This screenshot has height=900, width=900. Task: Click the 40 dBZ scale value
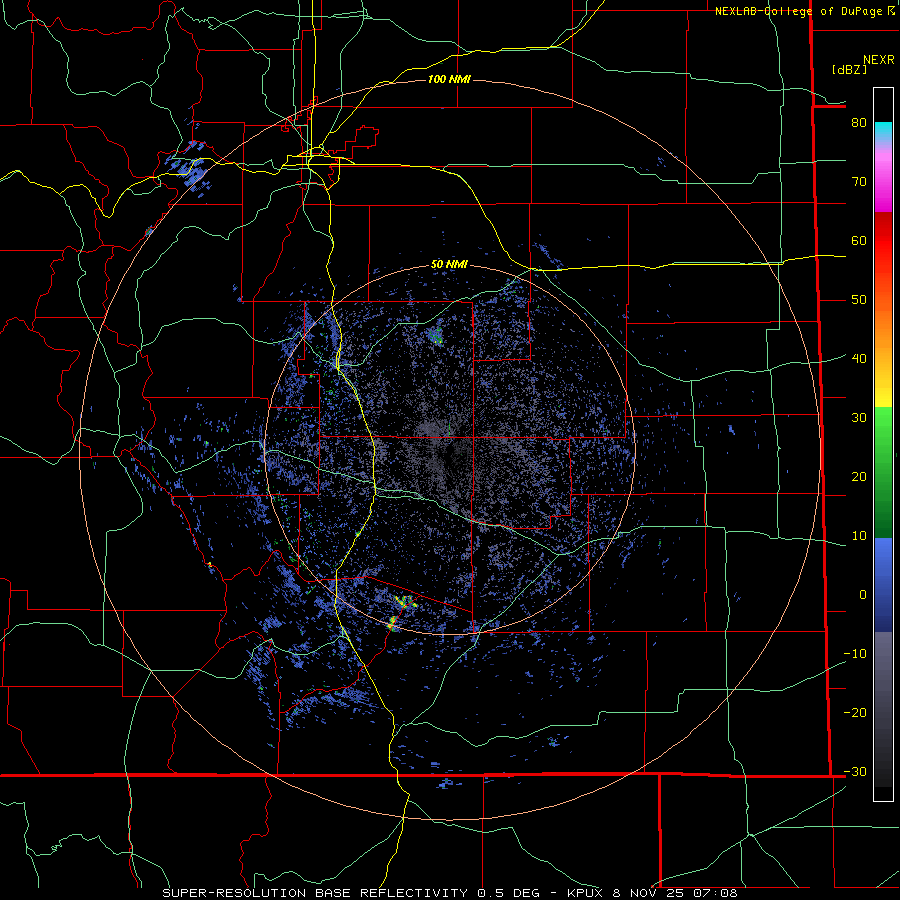859,358
